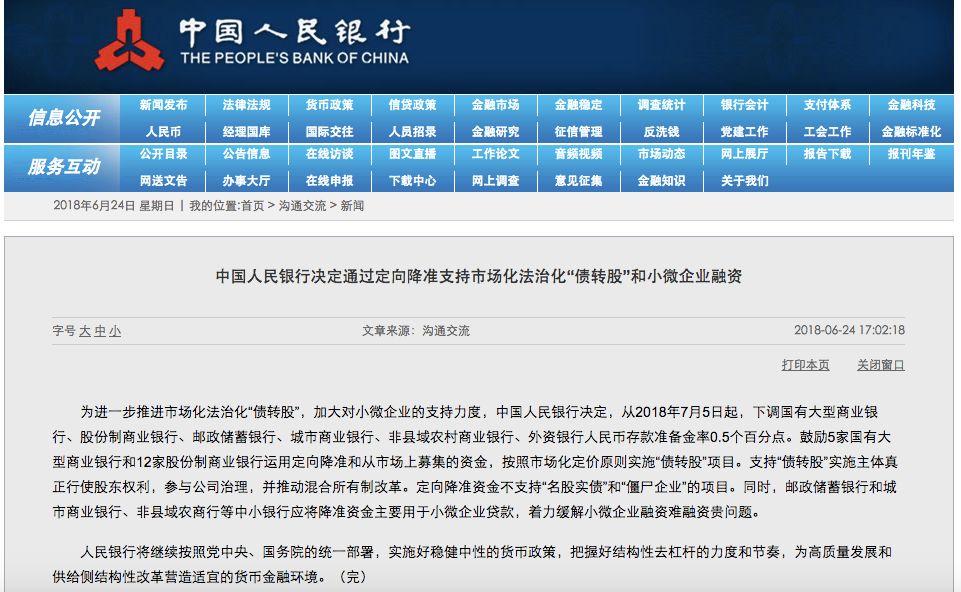Choose 意见征集 in the bottom nav row

point(579,181)
